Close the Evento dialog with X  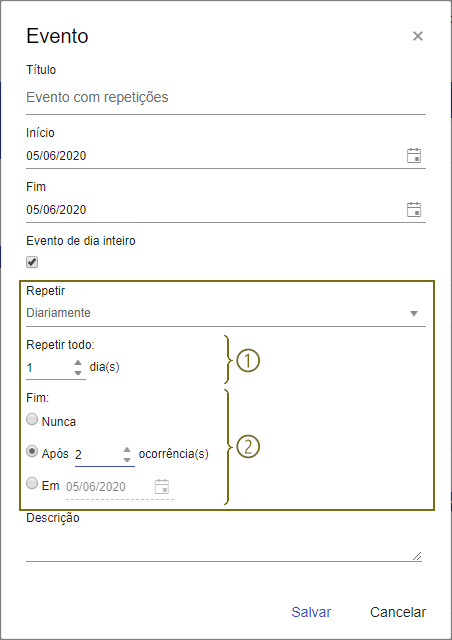pos(418,36)
